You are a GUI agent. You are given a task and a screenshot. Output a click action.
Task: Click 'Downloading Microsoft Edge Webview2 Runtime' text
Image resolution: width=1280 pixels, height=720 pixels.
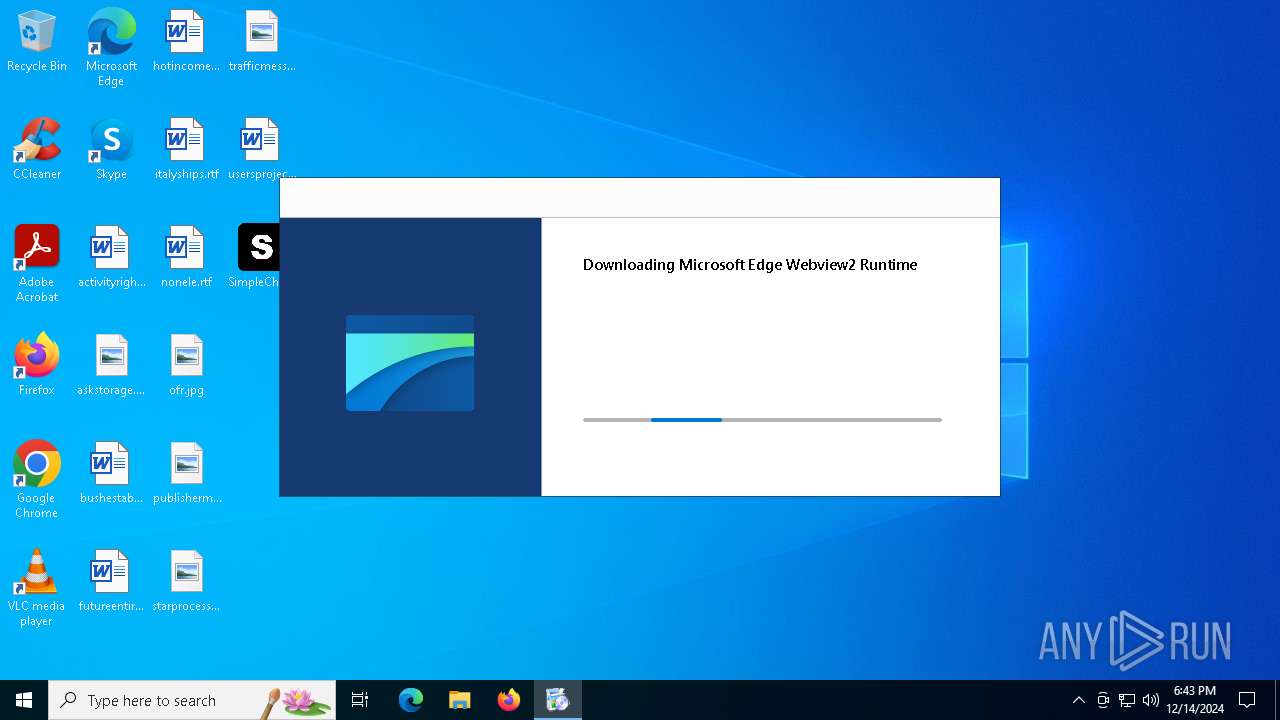point(750,265)
